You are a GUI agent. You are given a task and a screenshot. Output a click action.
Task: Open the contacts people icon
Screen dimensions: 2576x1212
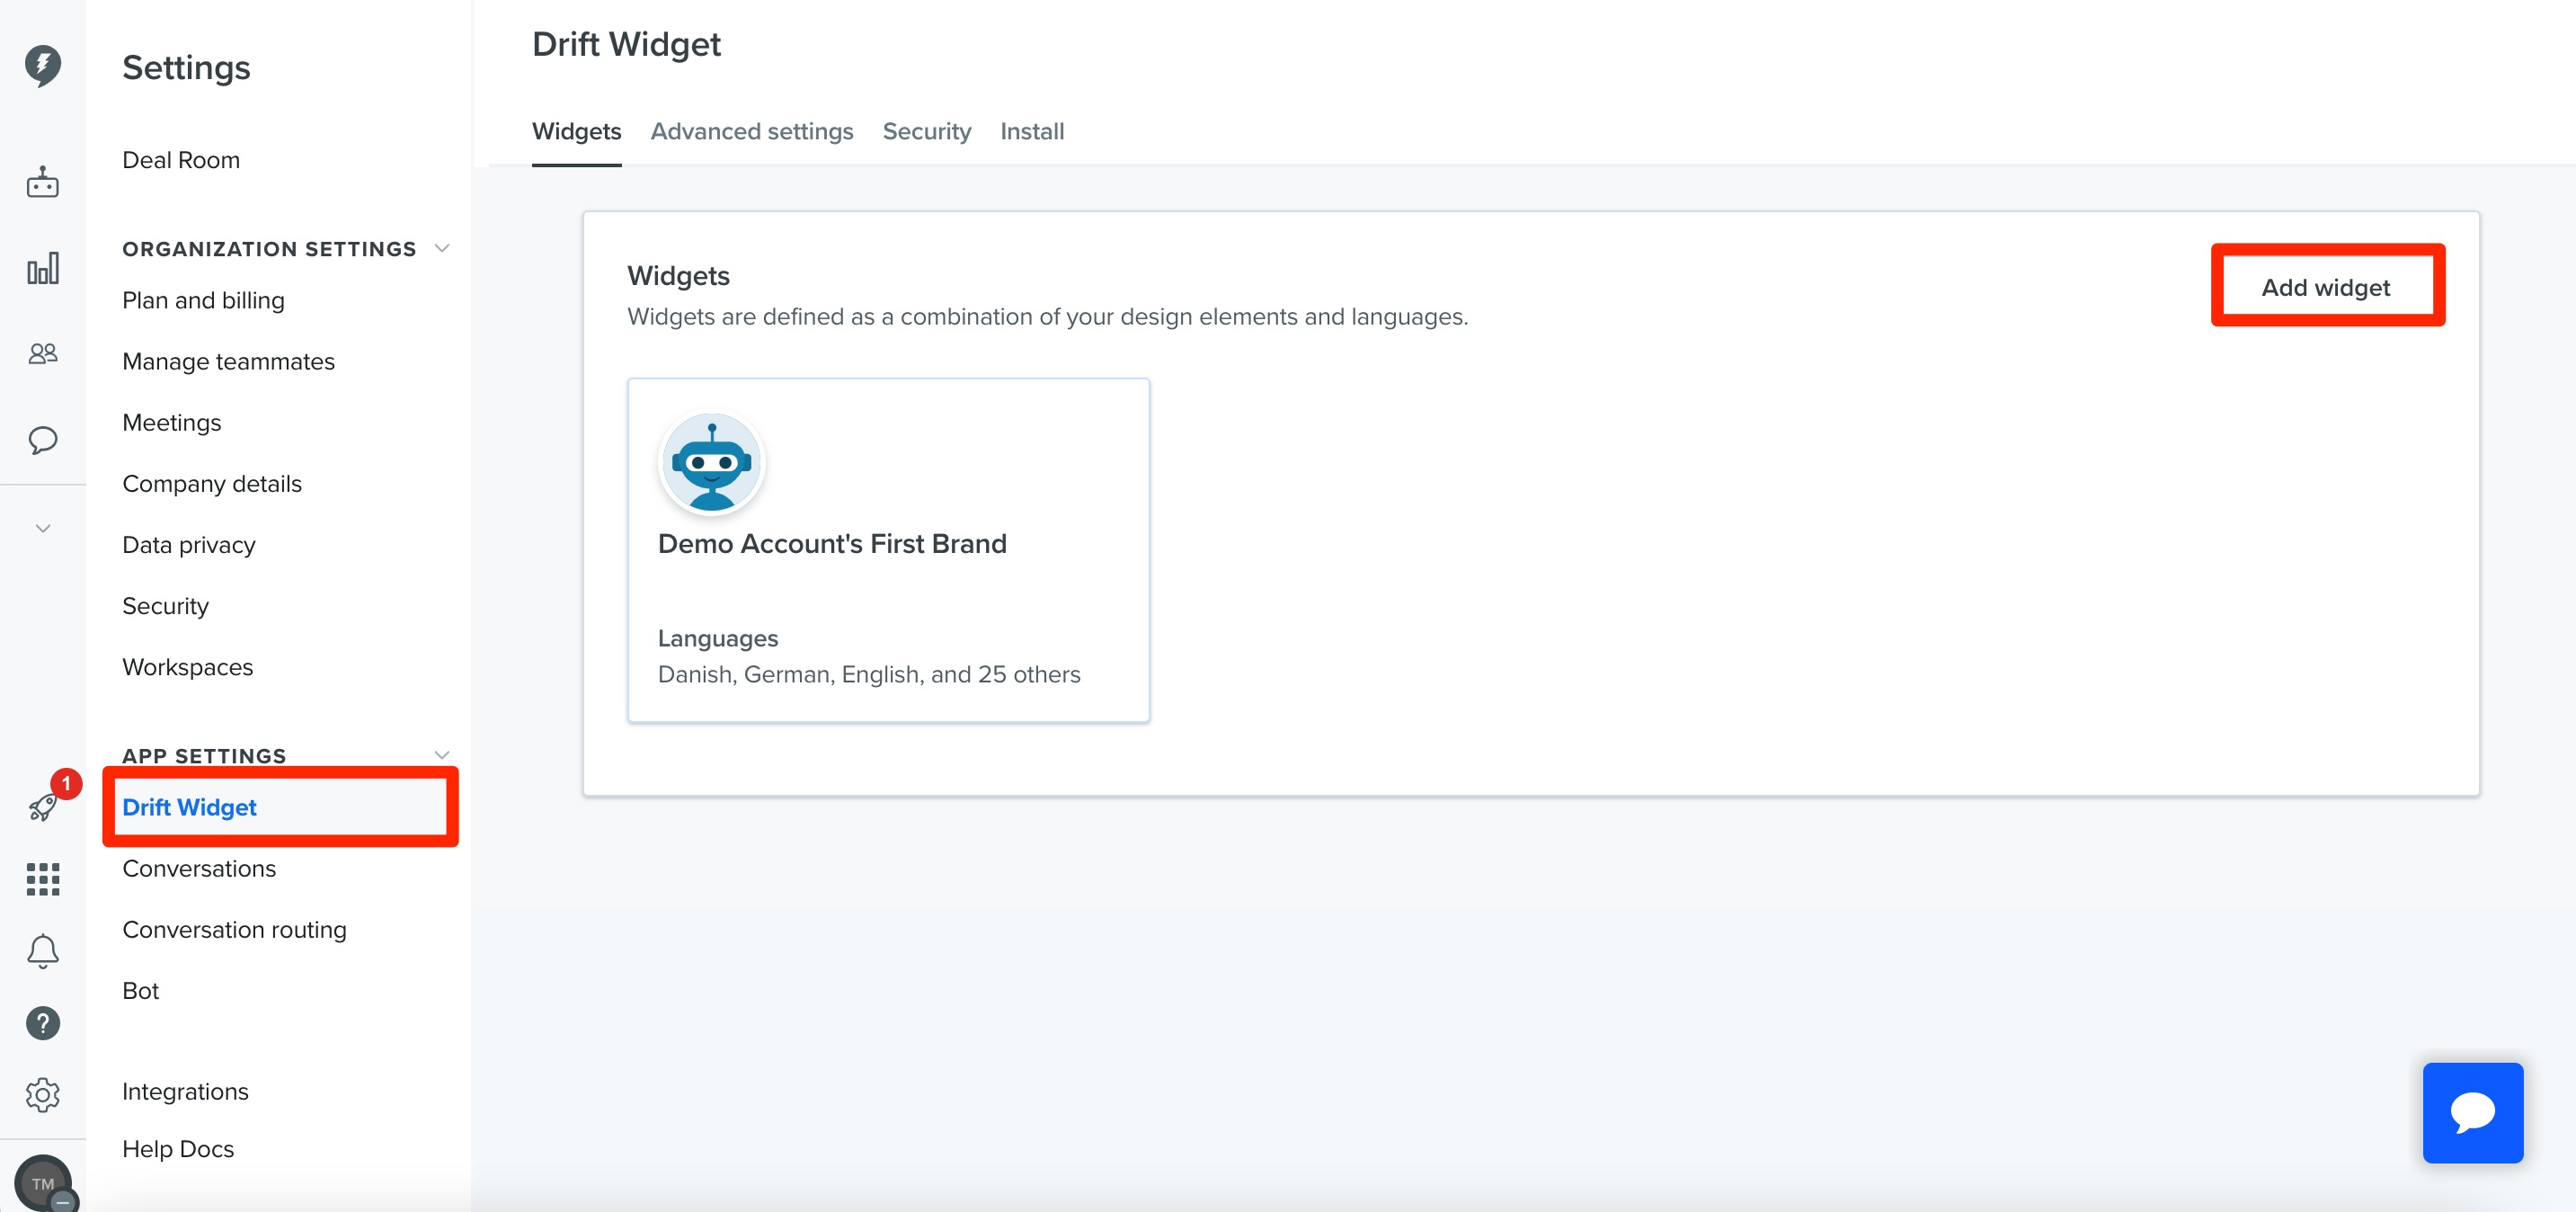pos(43,353)
